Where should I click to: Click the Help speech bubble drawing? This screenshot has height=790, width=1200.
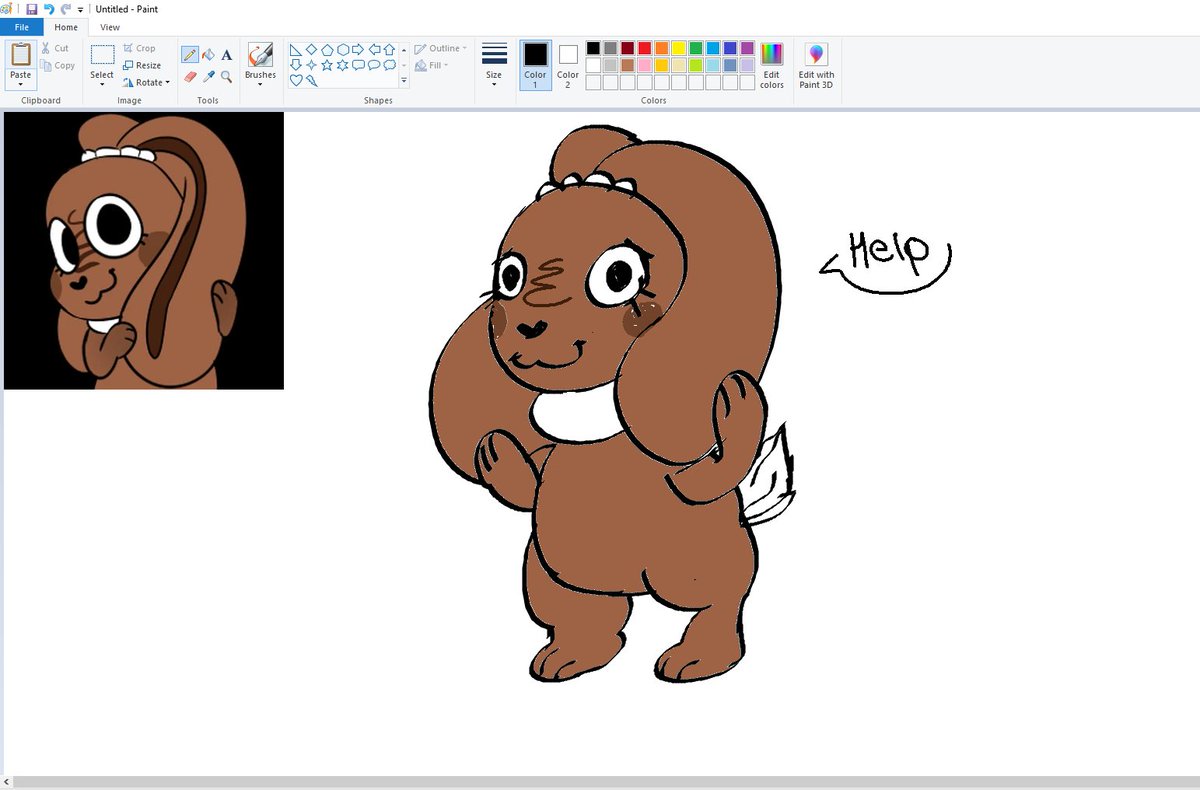click(x=886, y=261)
